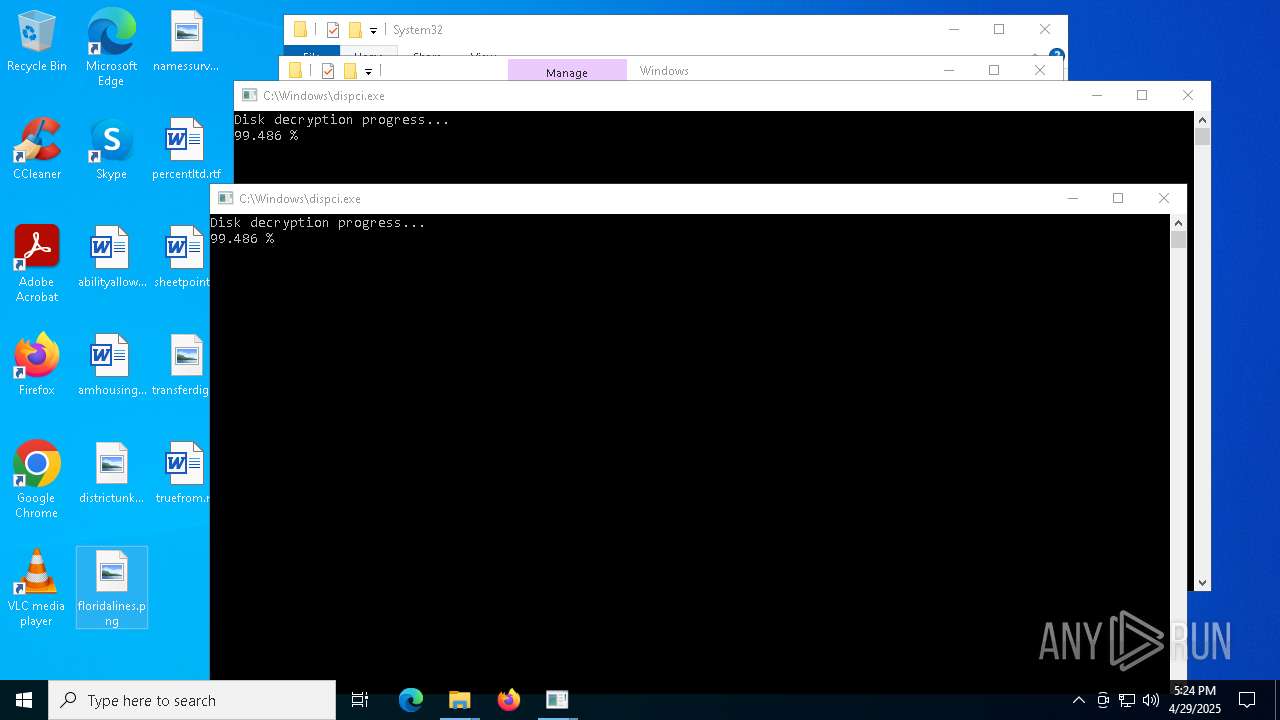
Task: Launch Google Chrome from desktop
Action: coord(37,480)
